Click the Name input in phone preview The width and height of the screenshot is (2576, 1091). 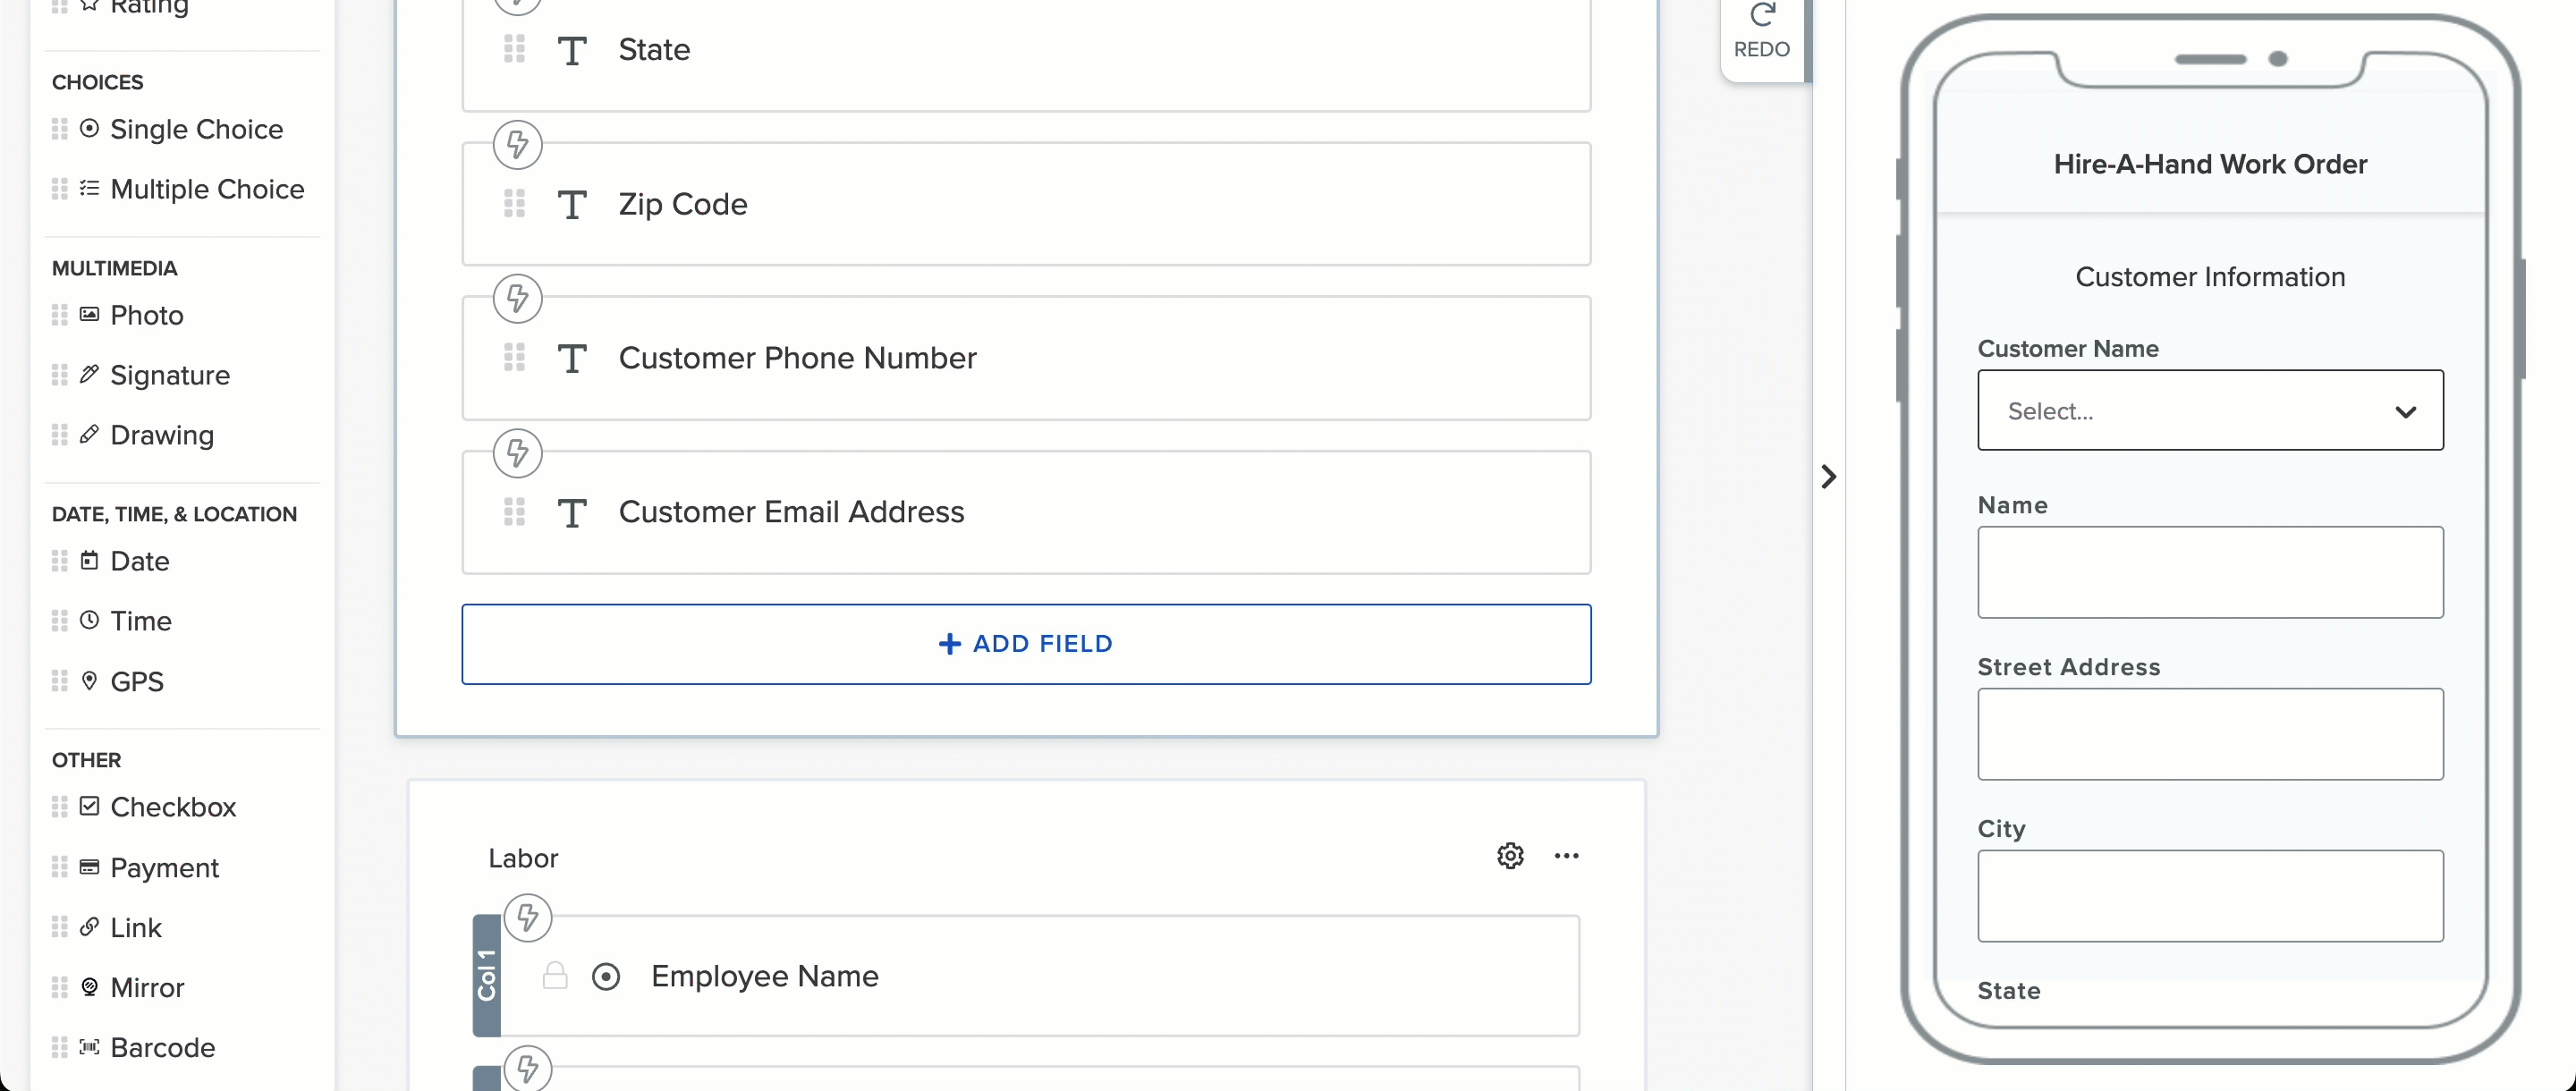pos(2210,572)
